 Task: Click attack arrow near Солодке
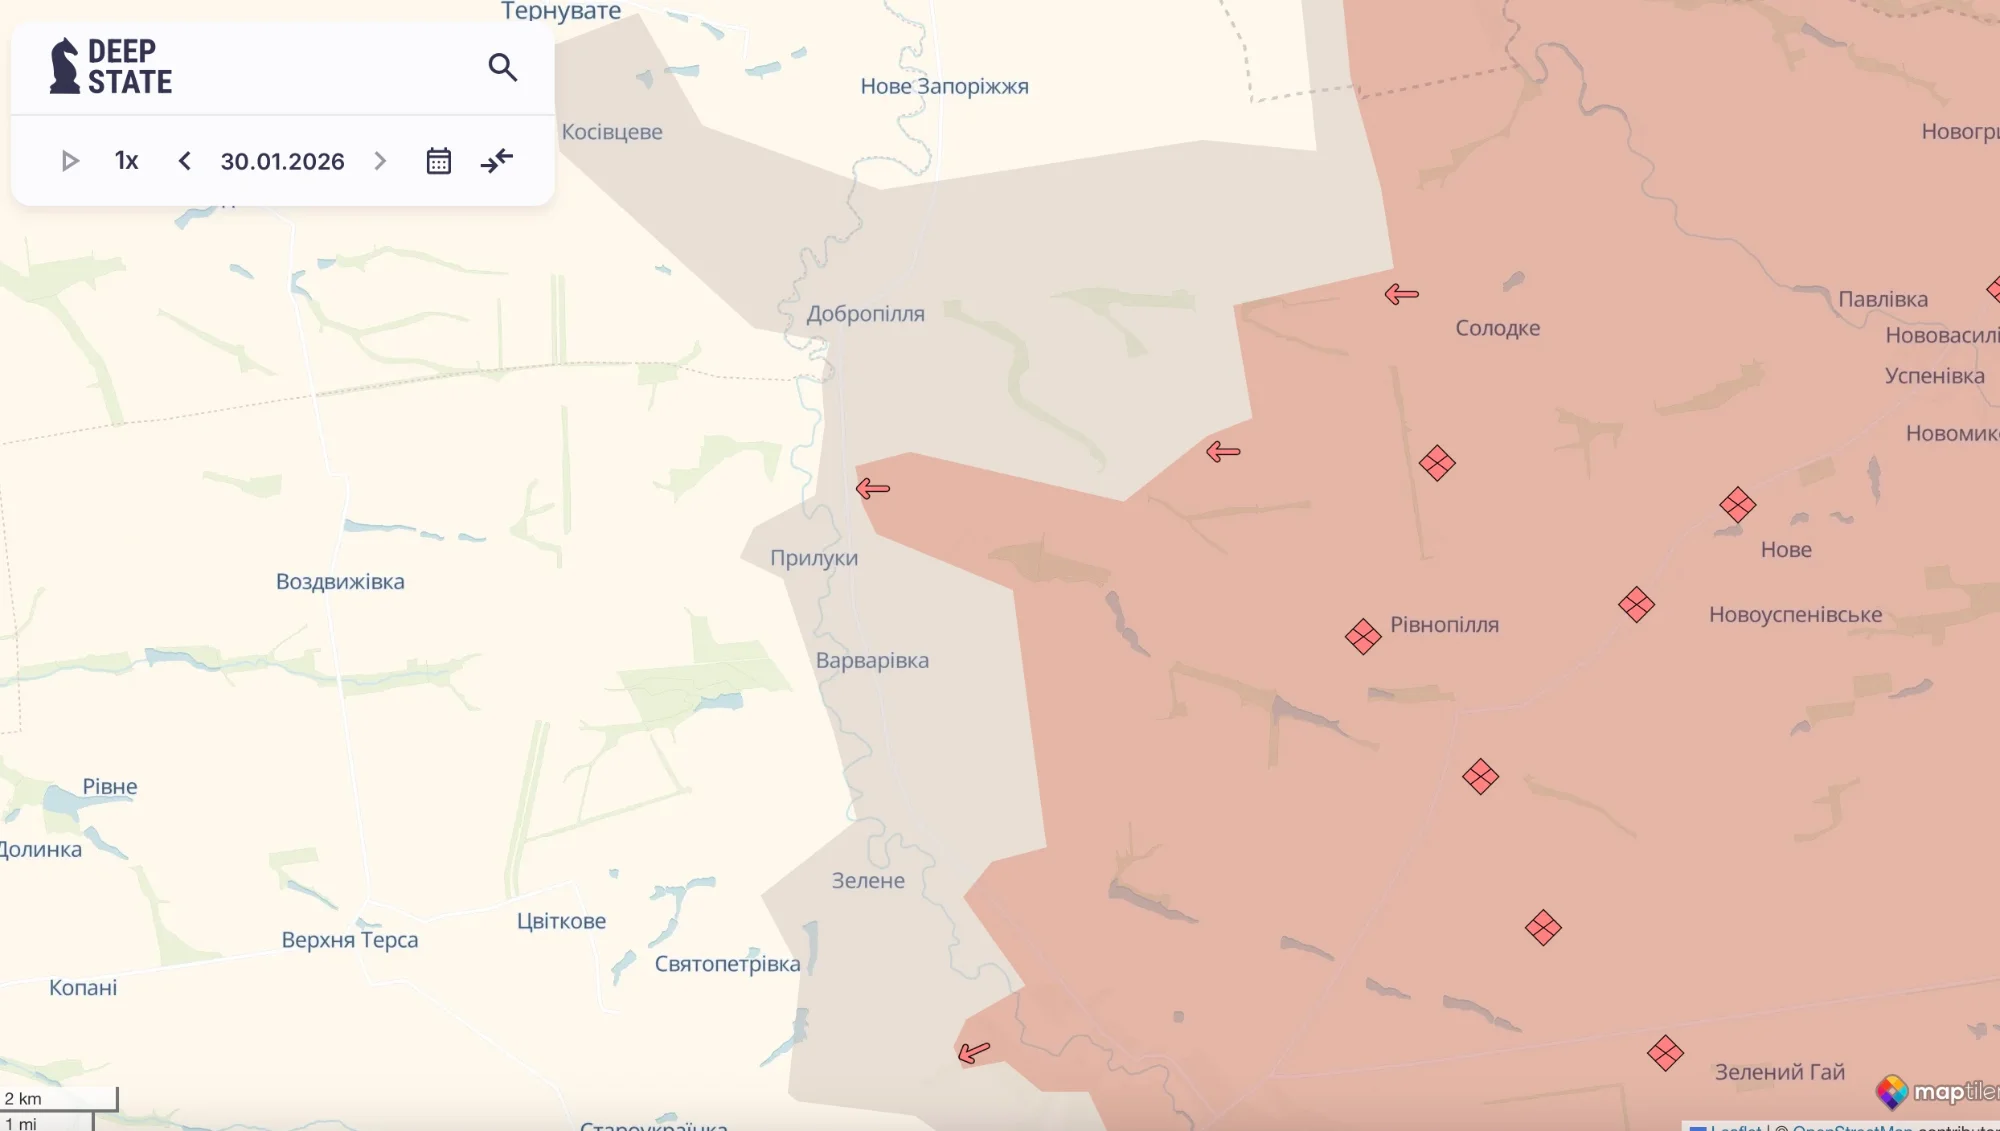pyautogui.click(x=1402, y=294)
